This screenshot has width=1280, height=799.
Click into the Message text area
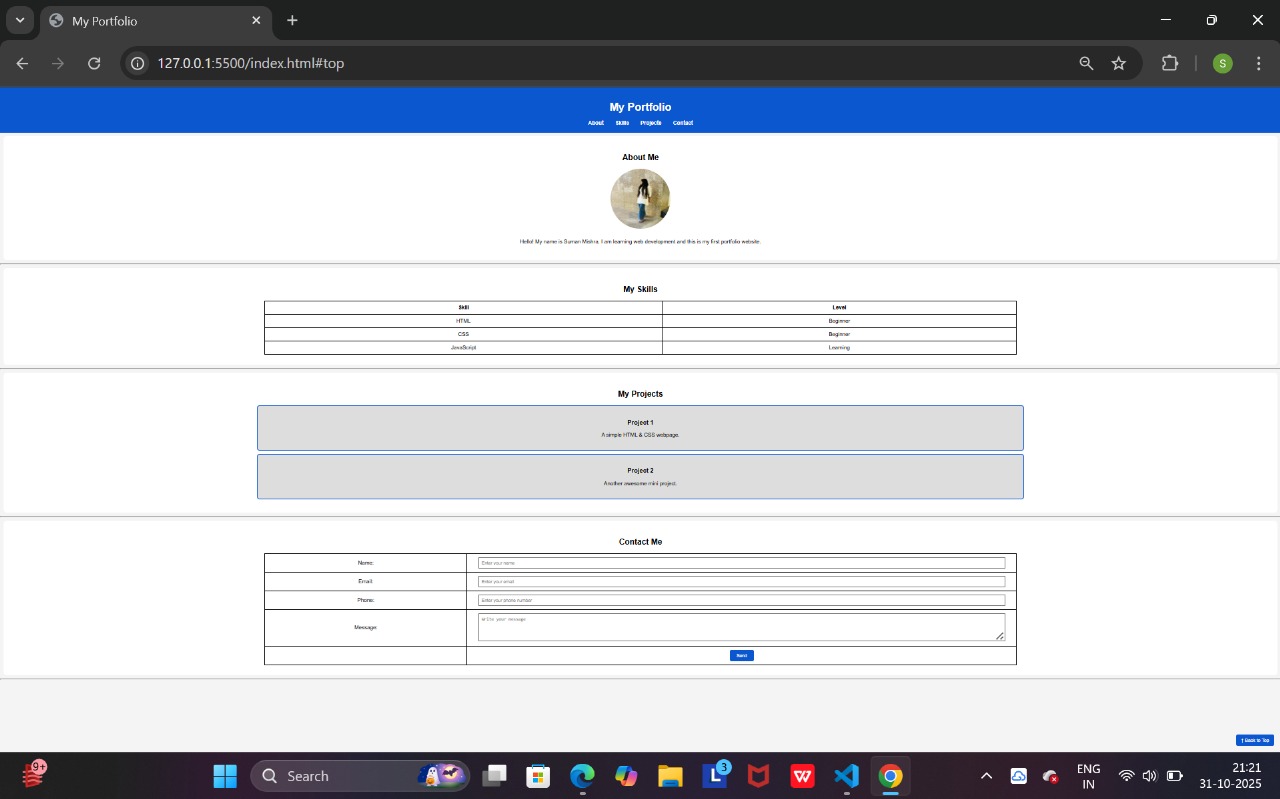[741, 627]
